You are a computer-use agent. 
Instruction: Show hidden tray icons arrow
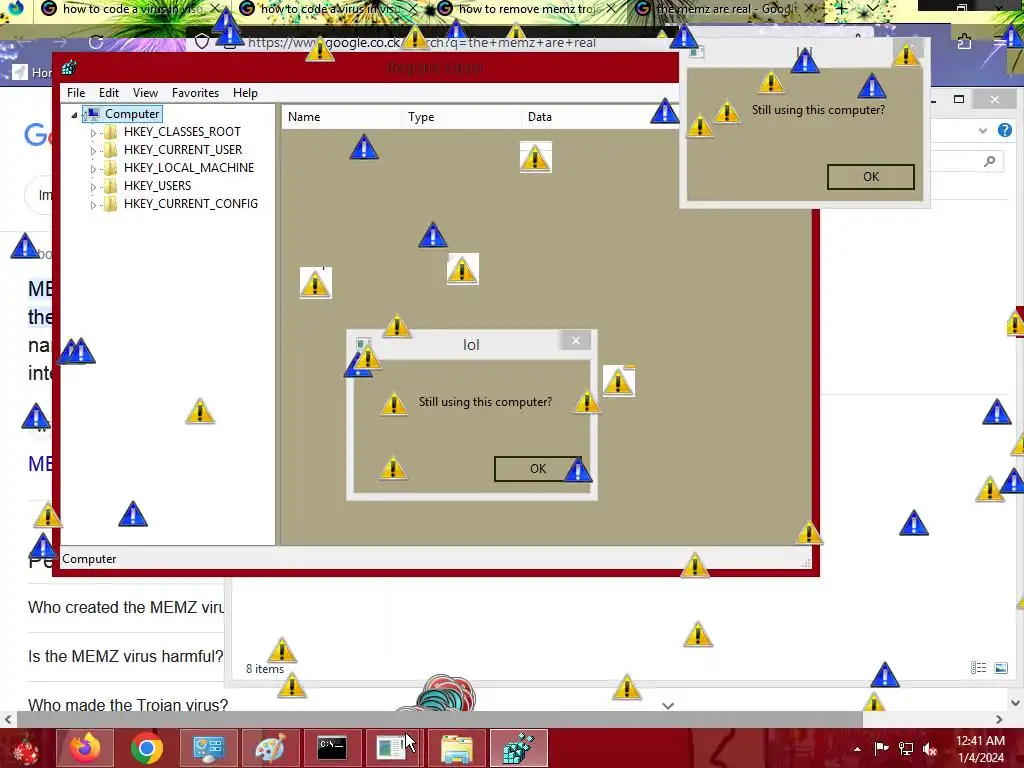857,749
